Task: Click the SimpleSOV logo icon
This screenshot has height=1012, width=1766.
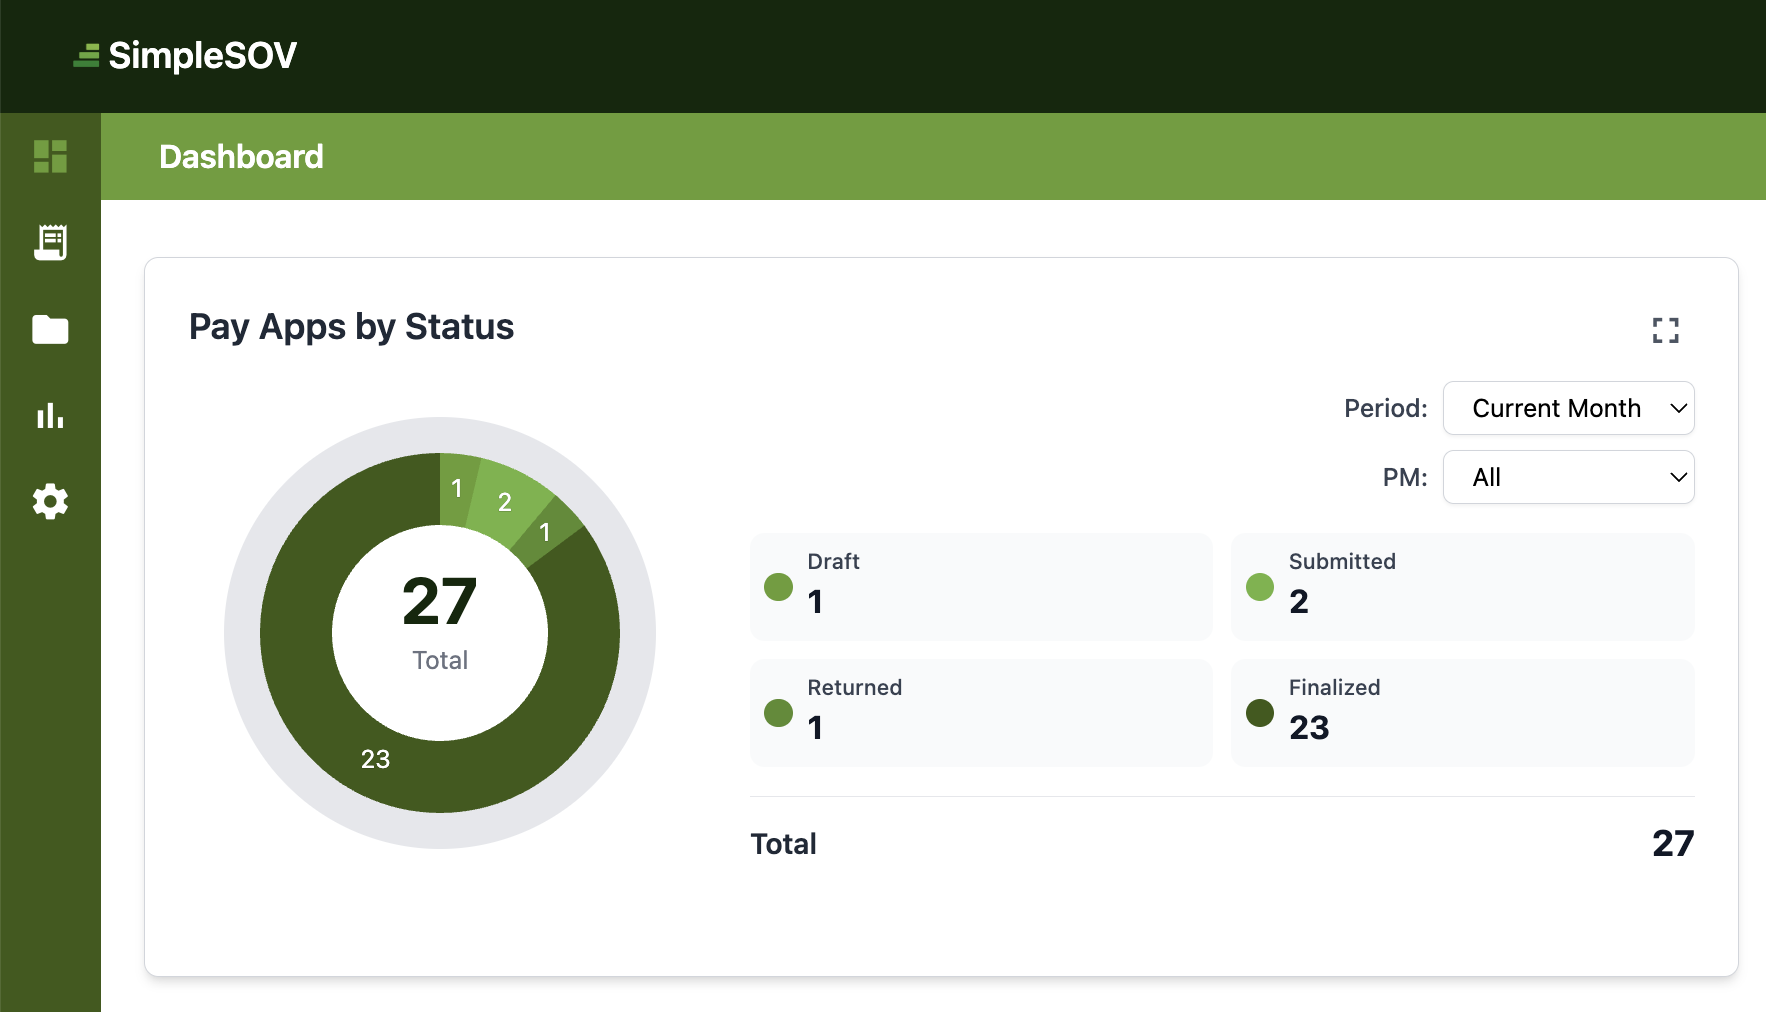Action: coord(85,56)
